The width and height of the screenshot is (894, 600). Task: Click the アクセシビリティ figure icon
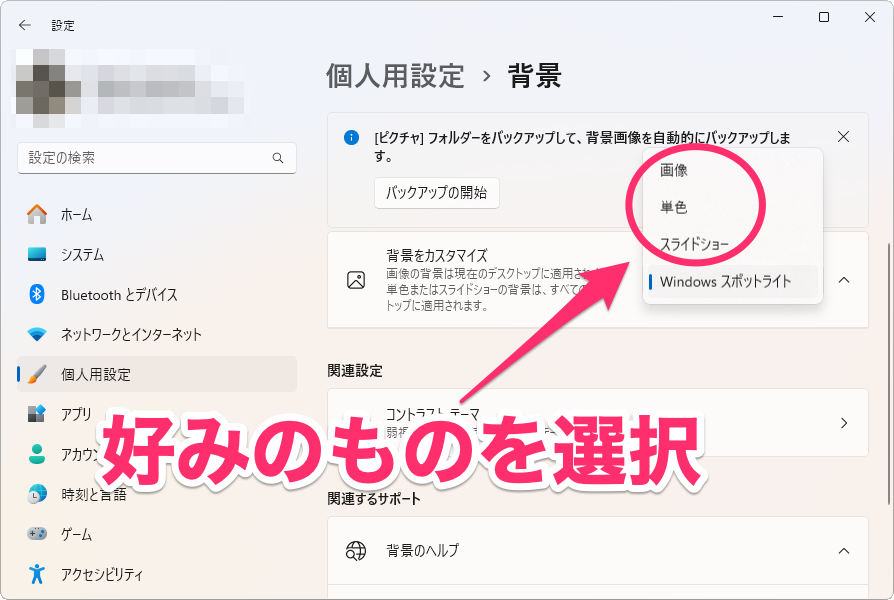pyautogui.click(x=37, y=574)
